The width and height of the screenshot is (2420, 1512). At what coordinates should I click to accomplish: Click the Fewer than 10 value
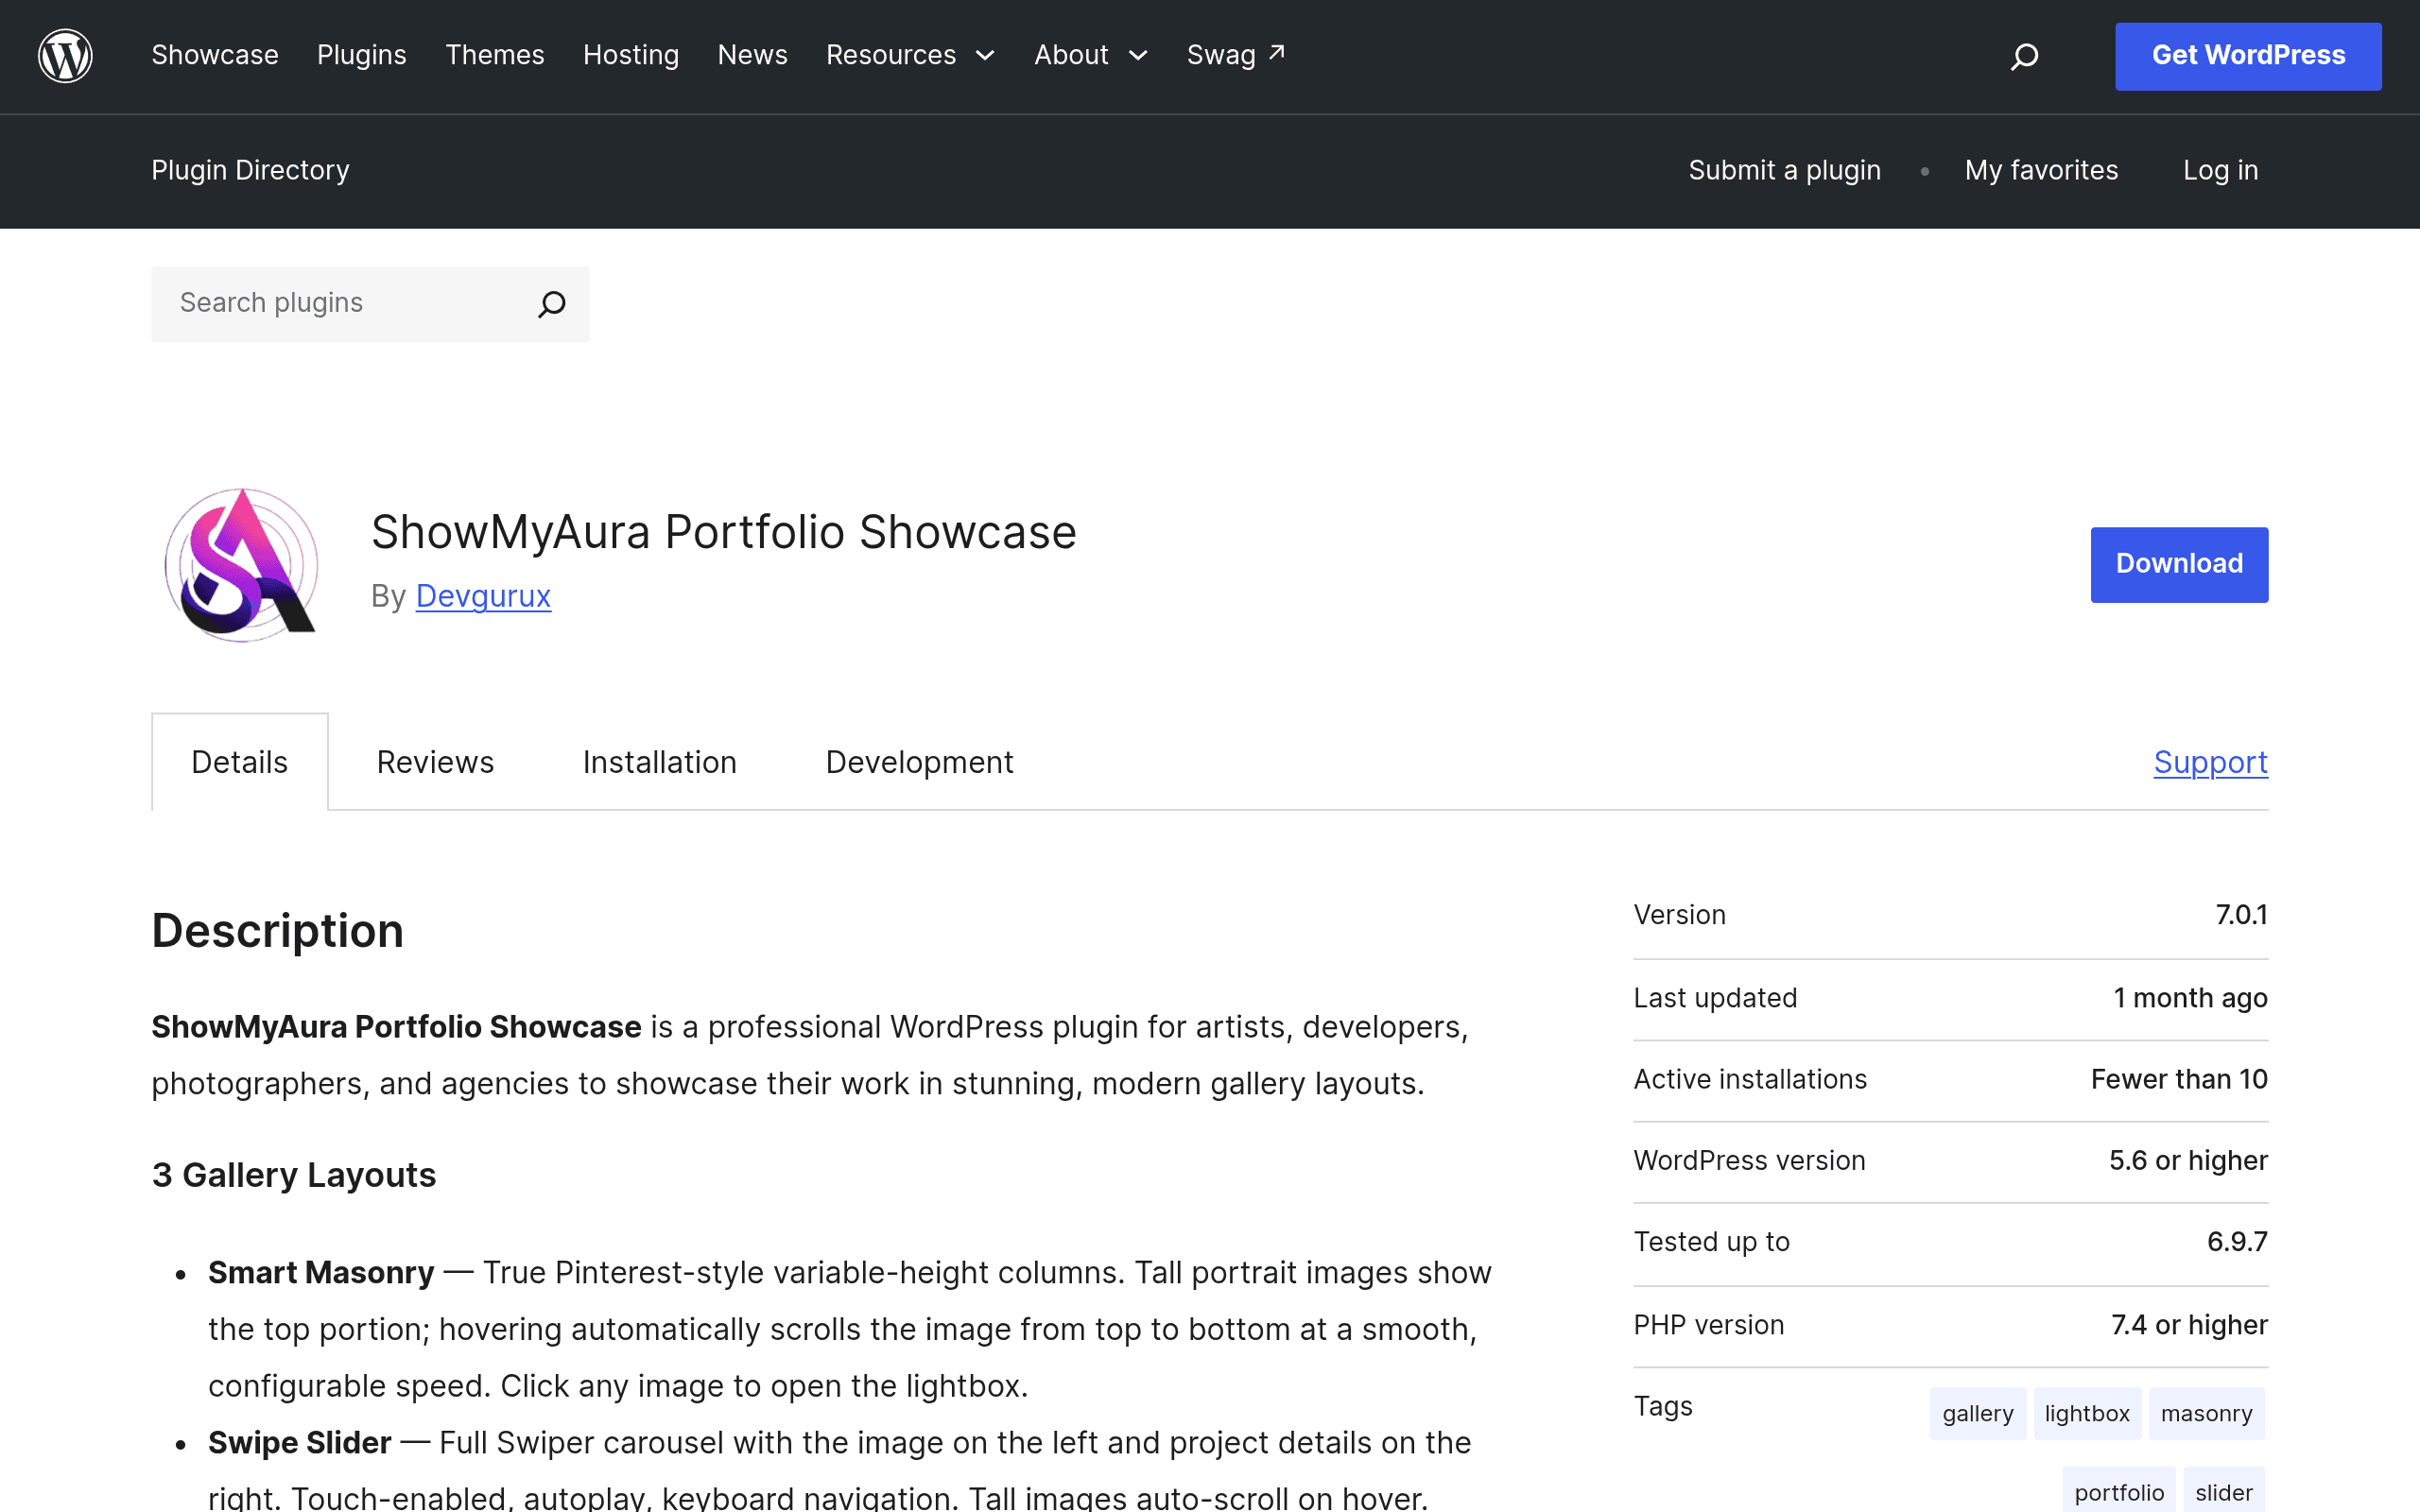coord(2179,1079)
